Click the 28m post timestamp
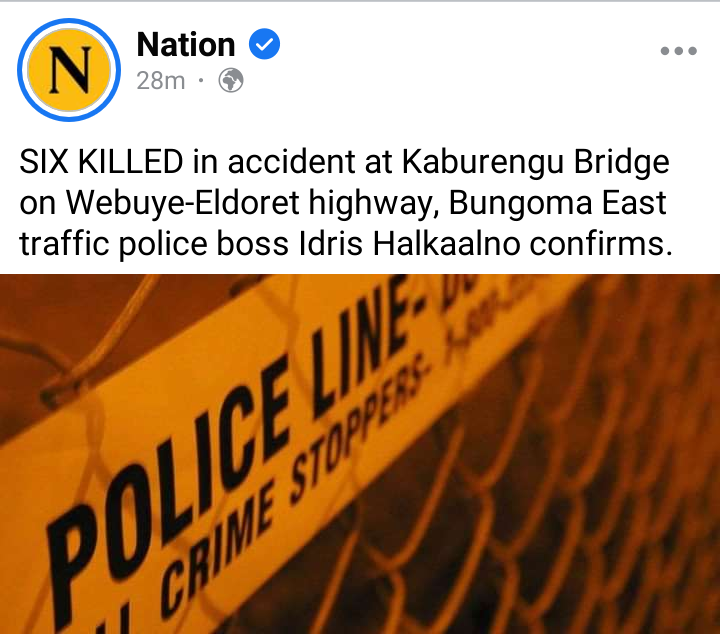The width and height of the screenshot is (720, 636). coord(161,80)
